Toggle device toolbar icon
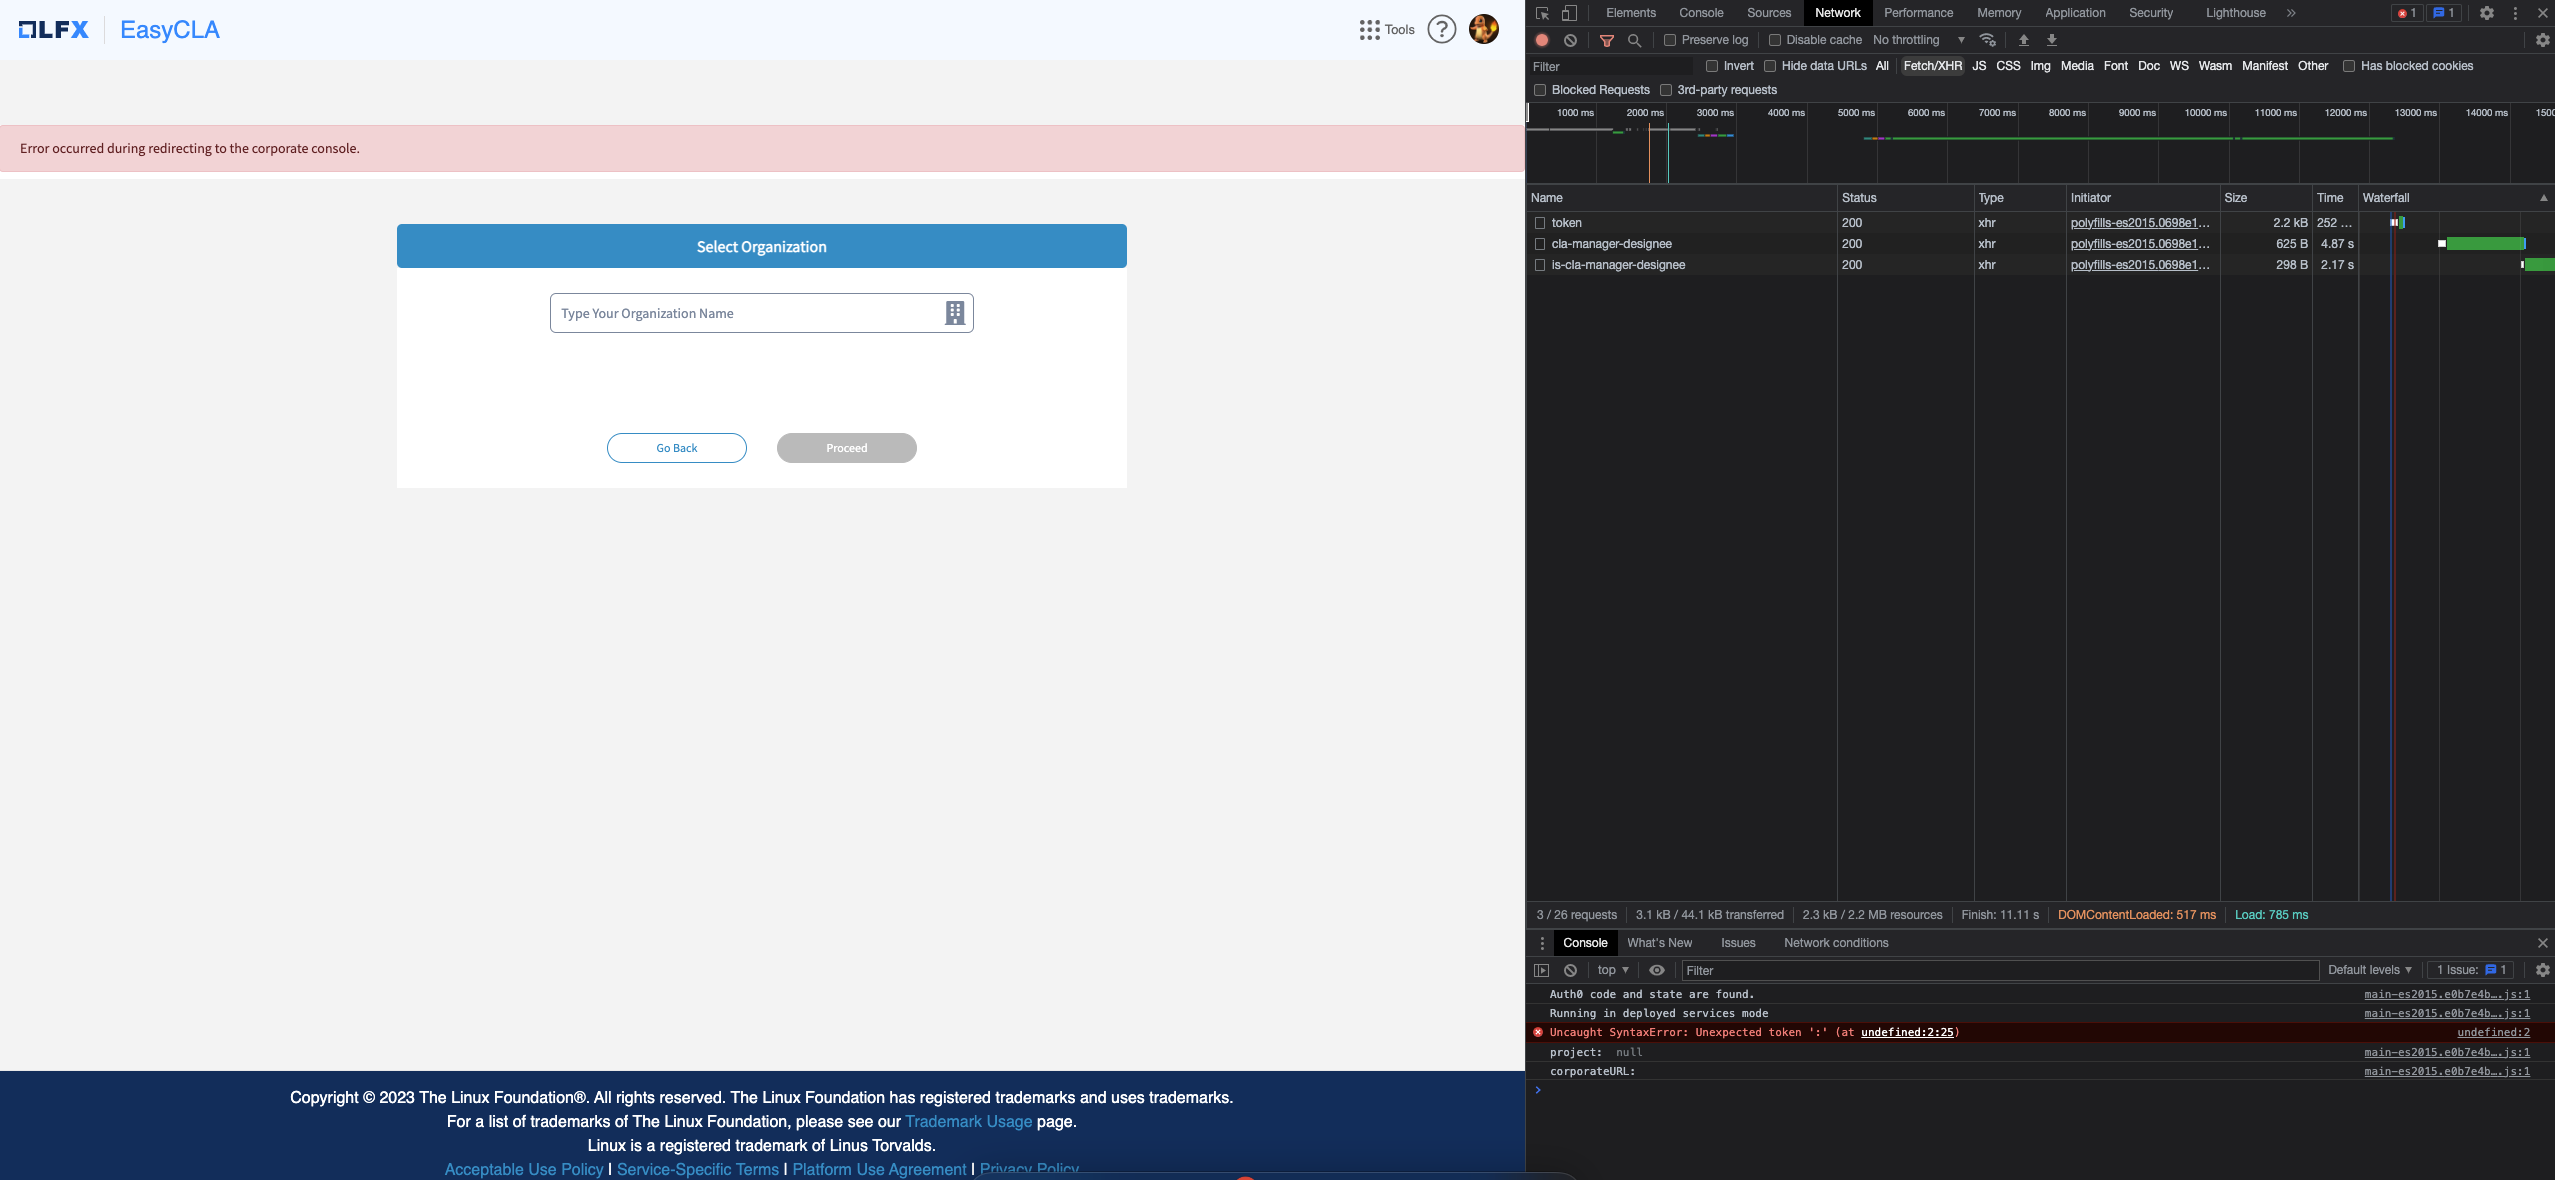The width and height of the screenshot is (2555, 1180). (1569, 13)
